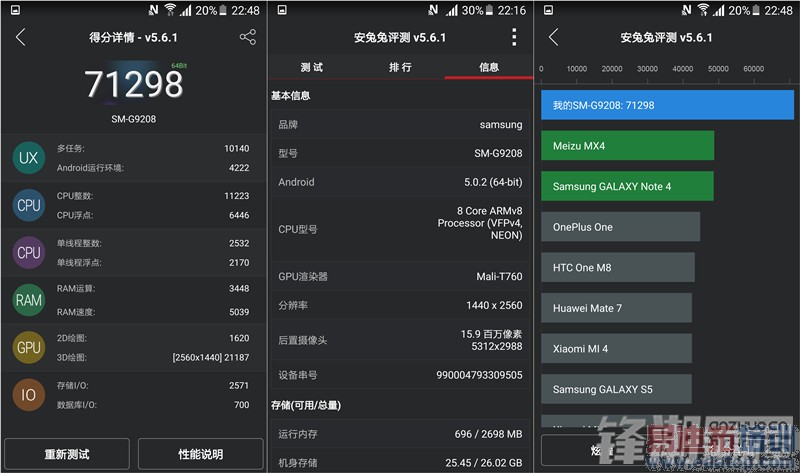The height and width of the screenshot is (473, 800).
Task: Tap the 单线程整数 score 2532 row
Action: [x=153, y=243]
